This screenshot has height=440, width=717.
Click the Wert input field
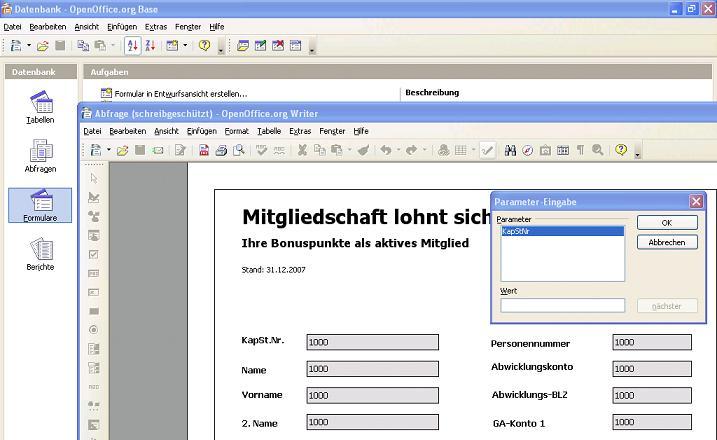pos(562,306)
